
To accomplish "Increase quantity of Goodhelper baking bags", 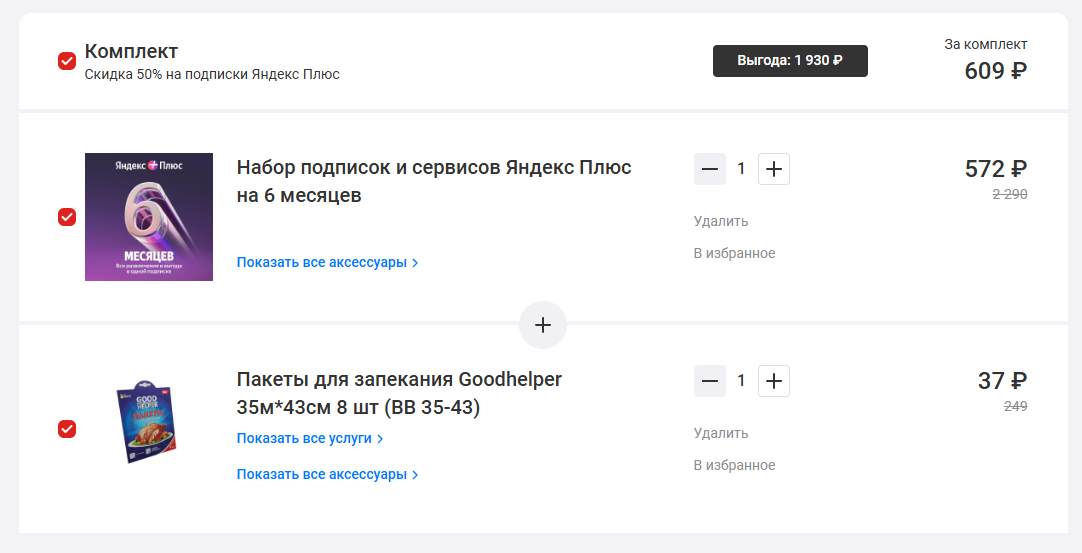I will click(773, 381).
